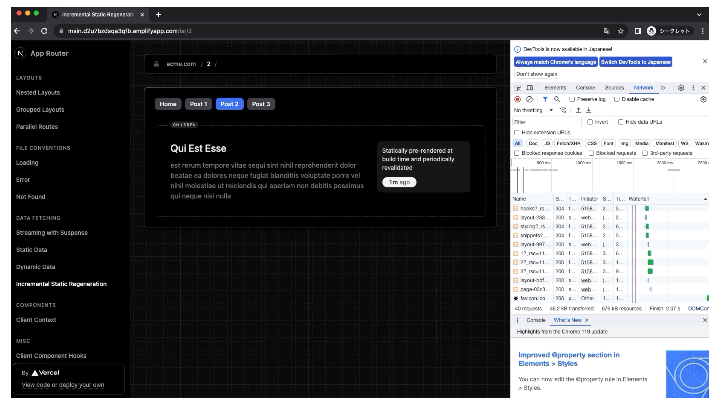
Task: Select the What's New drawer tab
Action: coord(568,320)
